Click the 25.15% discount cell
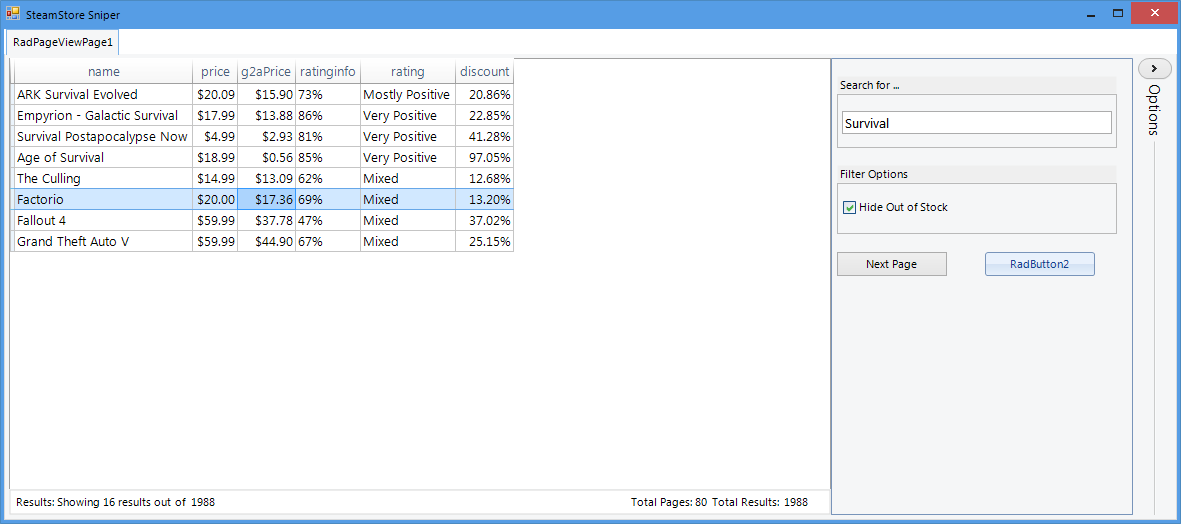 click(x=485, y=242)
